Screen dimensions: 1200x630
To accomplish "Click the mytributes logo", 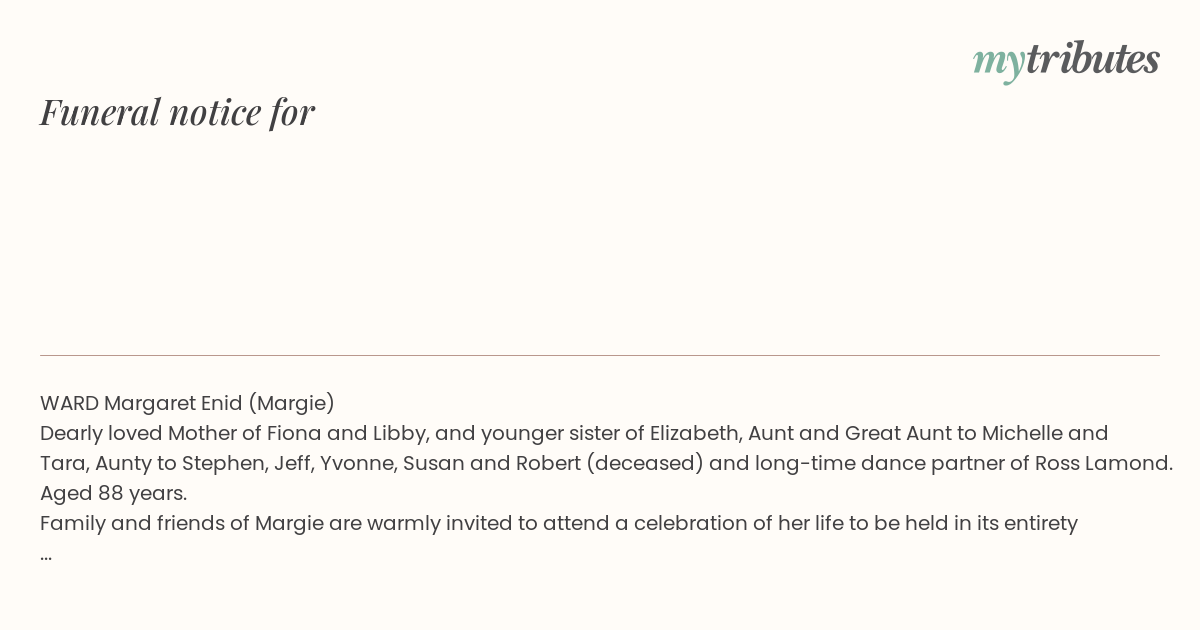I will pyautogui.click(x=1066, y=61).
